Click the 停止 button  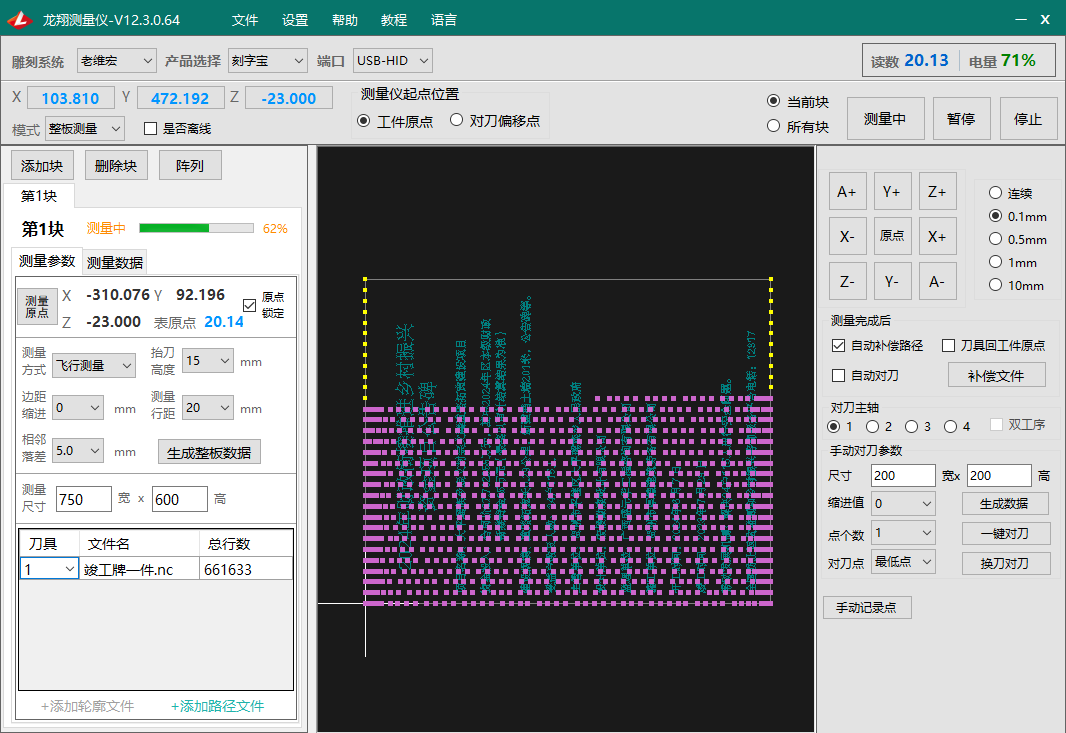1028,119
